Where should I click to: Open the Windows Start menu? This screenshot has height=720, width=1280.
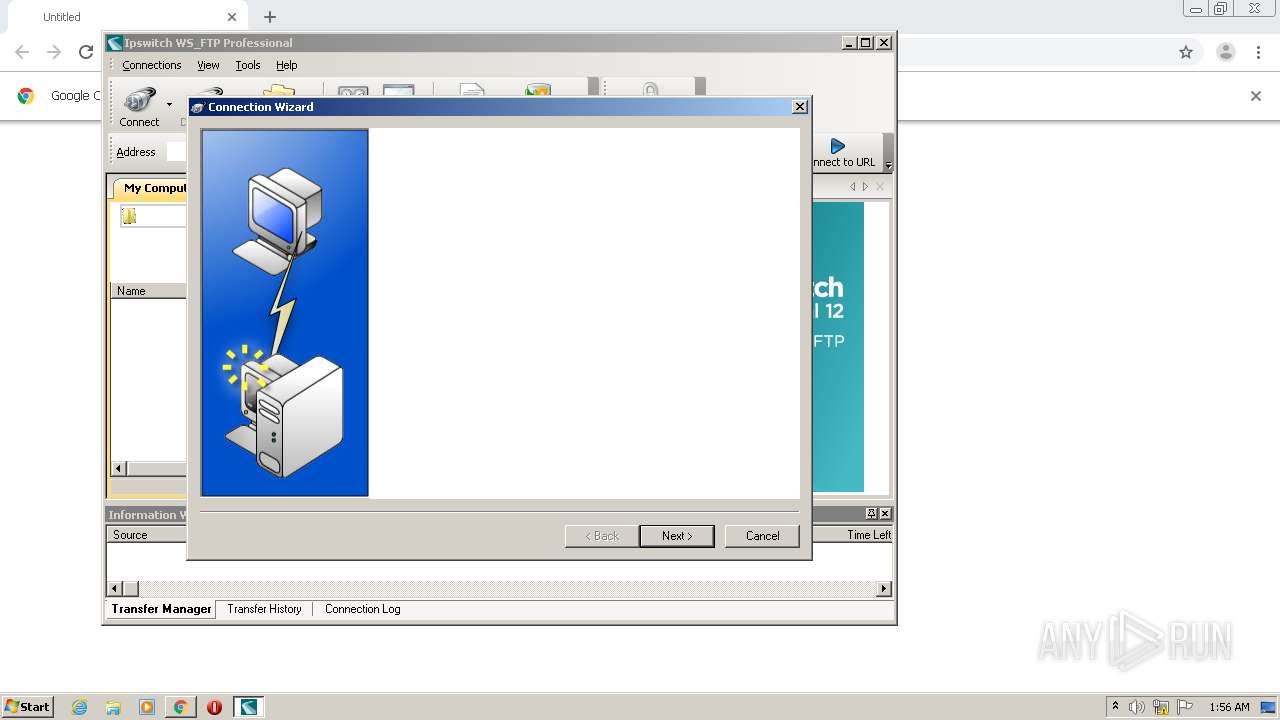click(x=27, y=707)
